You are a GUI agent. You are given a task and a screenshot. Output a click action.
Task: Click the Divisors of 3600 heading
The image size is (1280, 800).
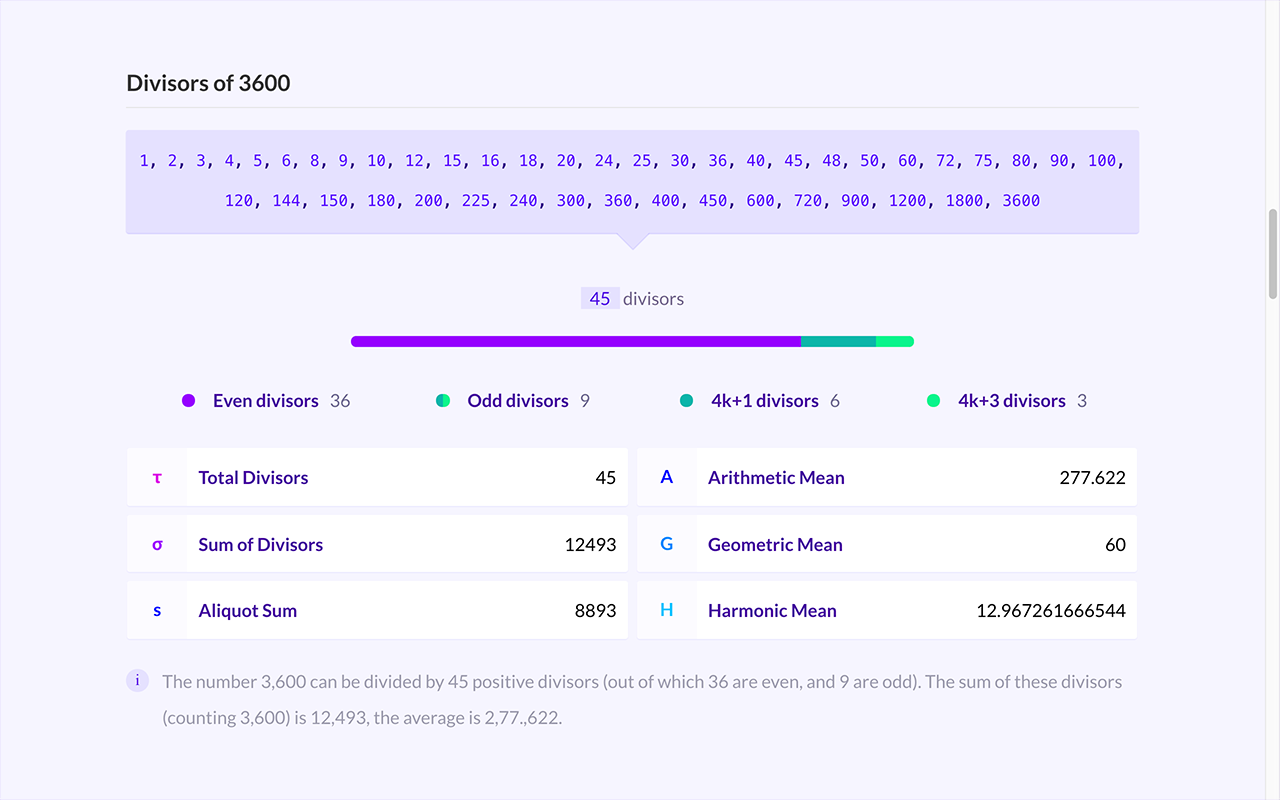(208, 83)
